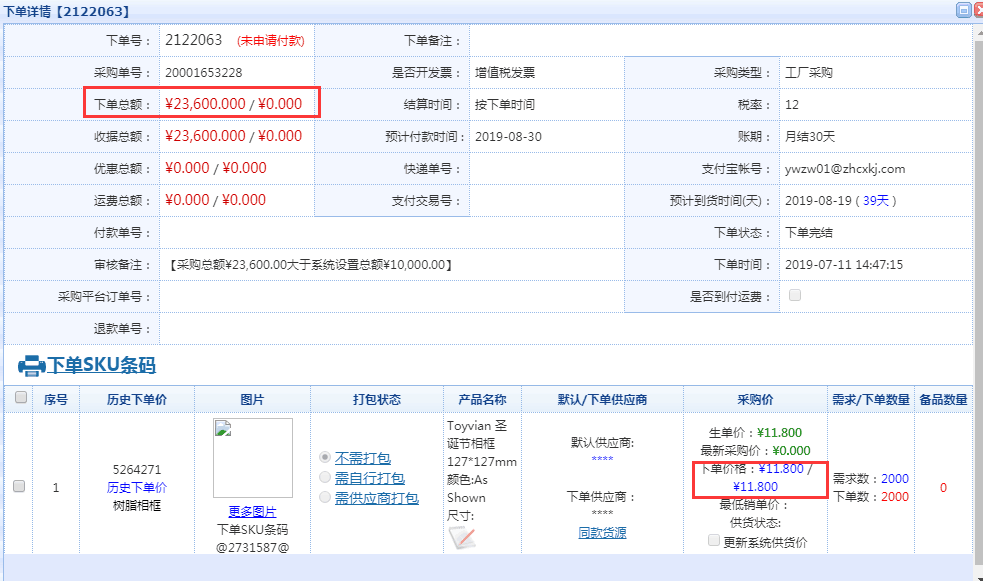Click the 更多图片 link

252,512
